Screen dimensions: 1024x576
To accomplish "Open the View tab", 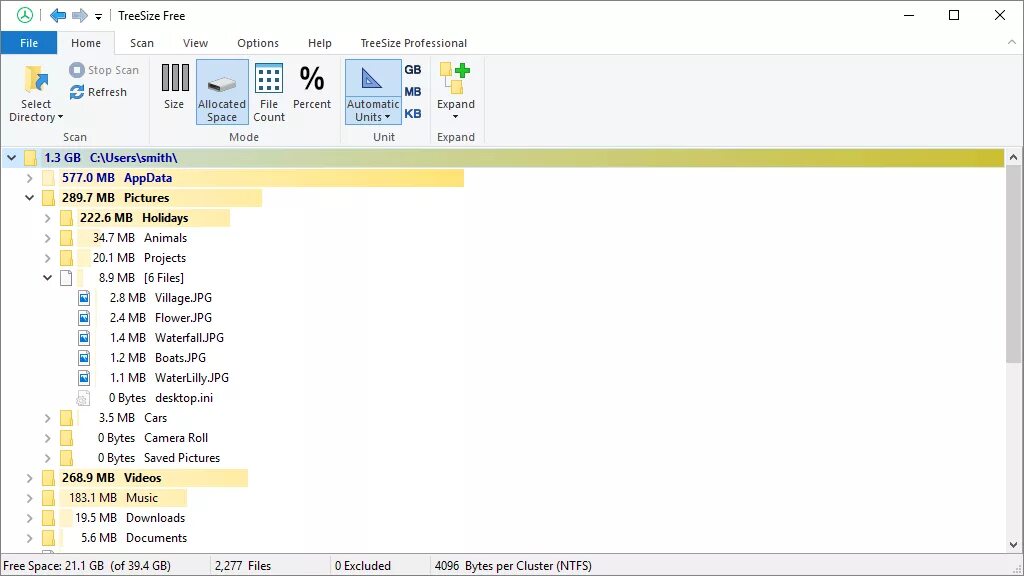I will click(195, 43).
